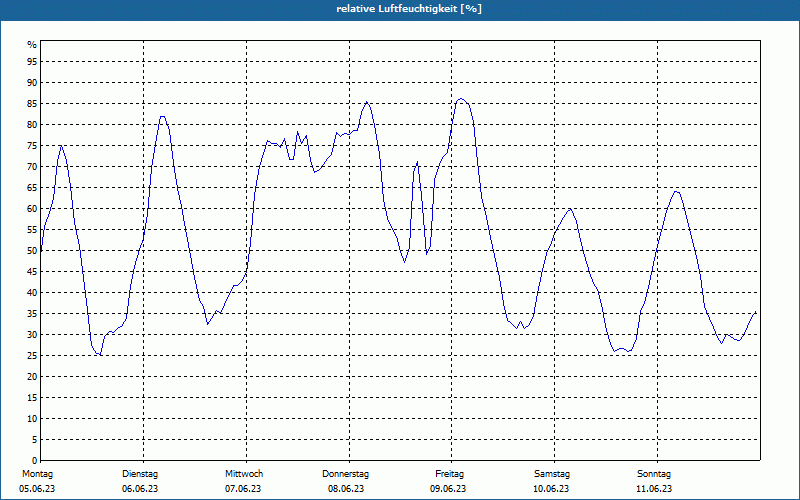Image resolution: width=800 pixels, height=500 pixels.
Task: Click the curve peak near 82% on Dienstag
Action: pyautogui.click(x=162, y=116)
